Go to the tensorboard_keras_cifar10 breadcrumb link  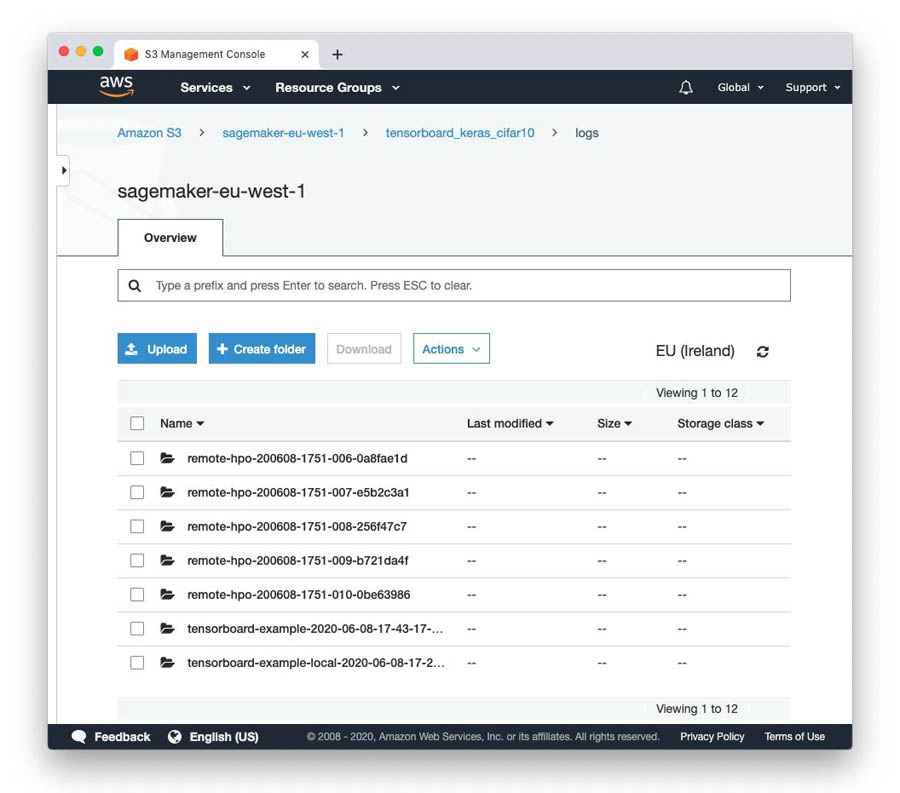[x=460, y=133]
